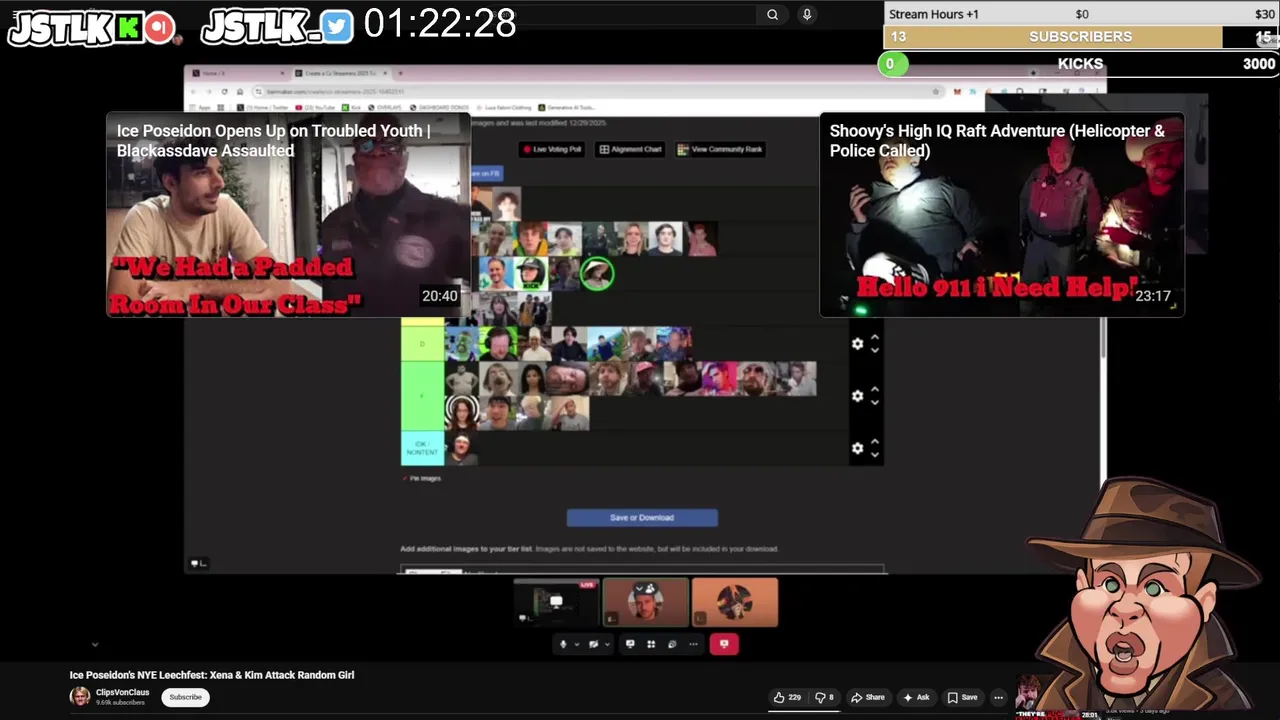The image size is (1280, 720).
Task: Open Ice Poseidon Opens Up on Troubled Youth video card
Action: (x=288, y=215)
